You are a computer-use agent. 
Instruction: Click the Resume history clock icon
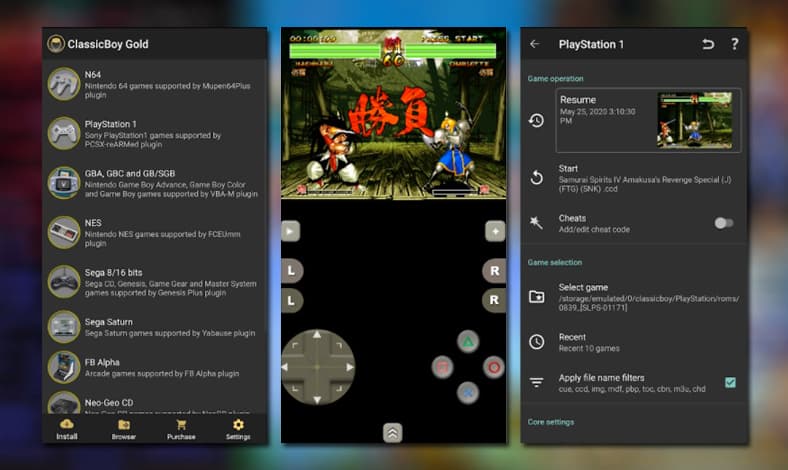(x=536, y=120)
